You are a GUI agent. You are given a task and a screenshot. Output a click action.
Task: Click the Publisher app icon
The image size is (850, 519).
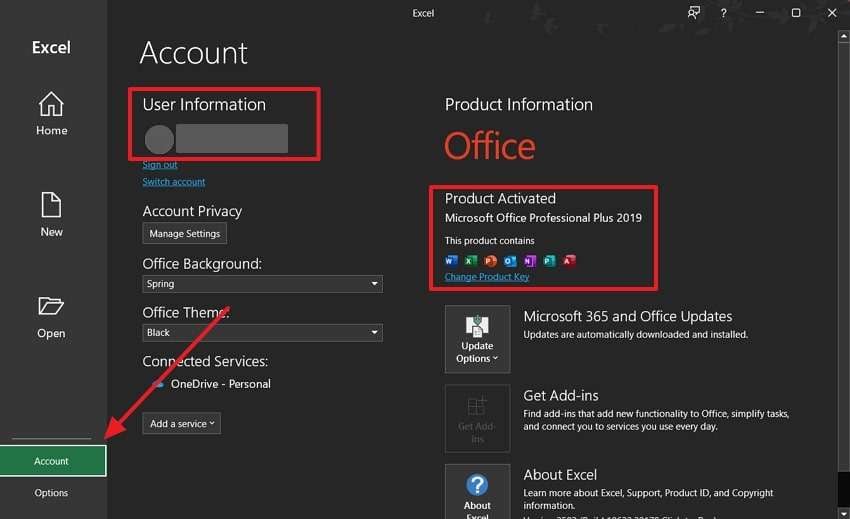(x=549, y=261)
